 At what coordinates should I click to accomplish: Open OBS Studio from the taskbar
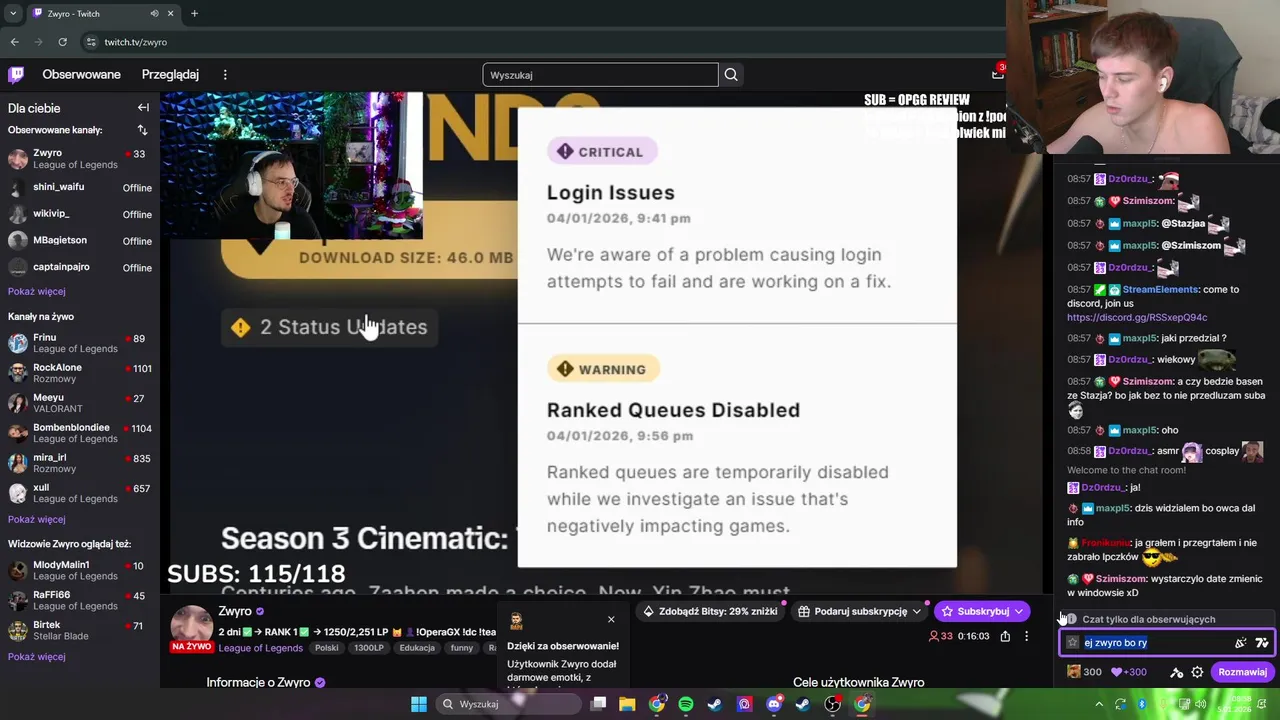pos(832,704)
